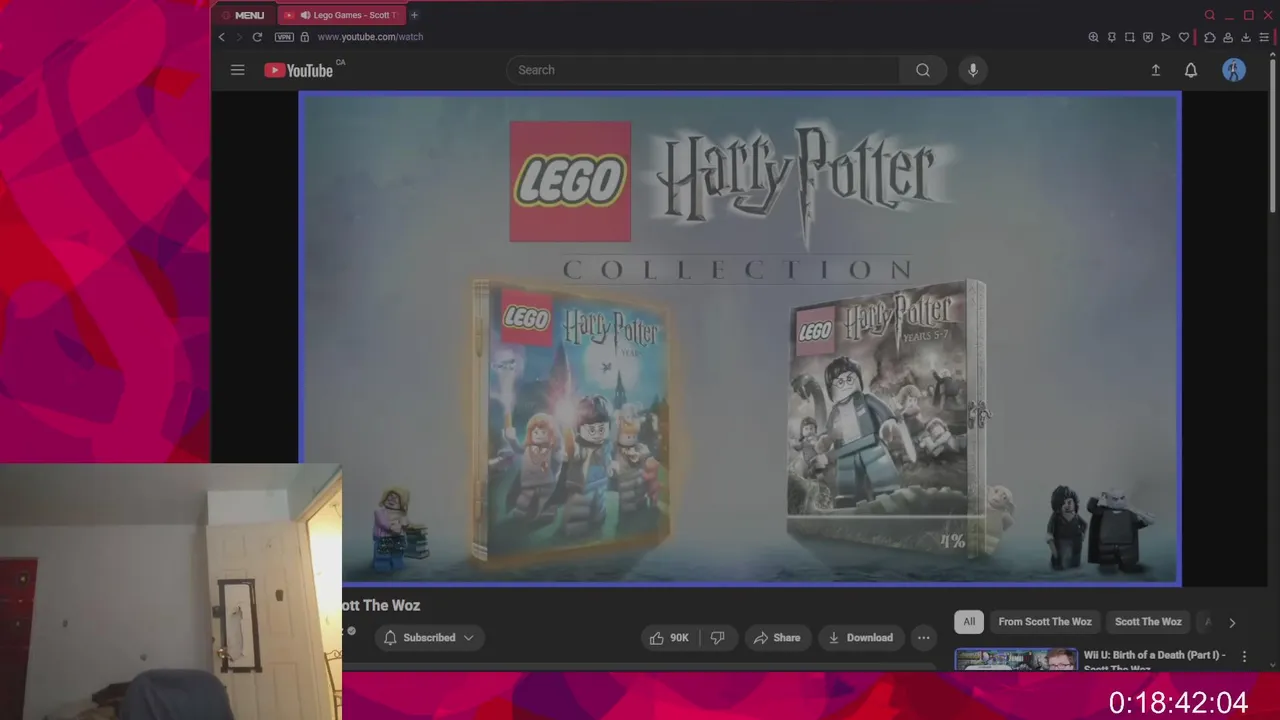Open the player send arrow icon
Screen dimensions: 1280x720
tap(1165, 37)
